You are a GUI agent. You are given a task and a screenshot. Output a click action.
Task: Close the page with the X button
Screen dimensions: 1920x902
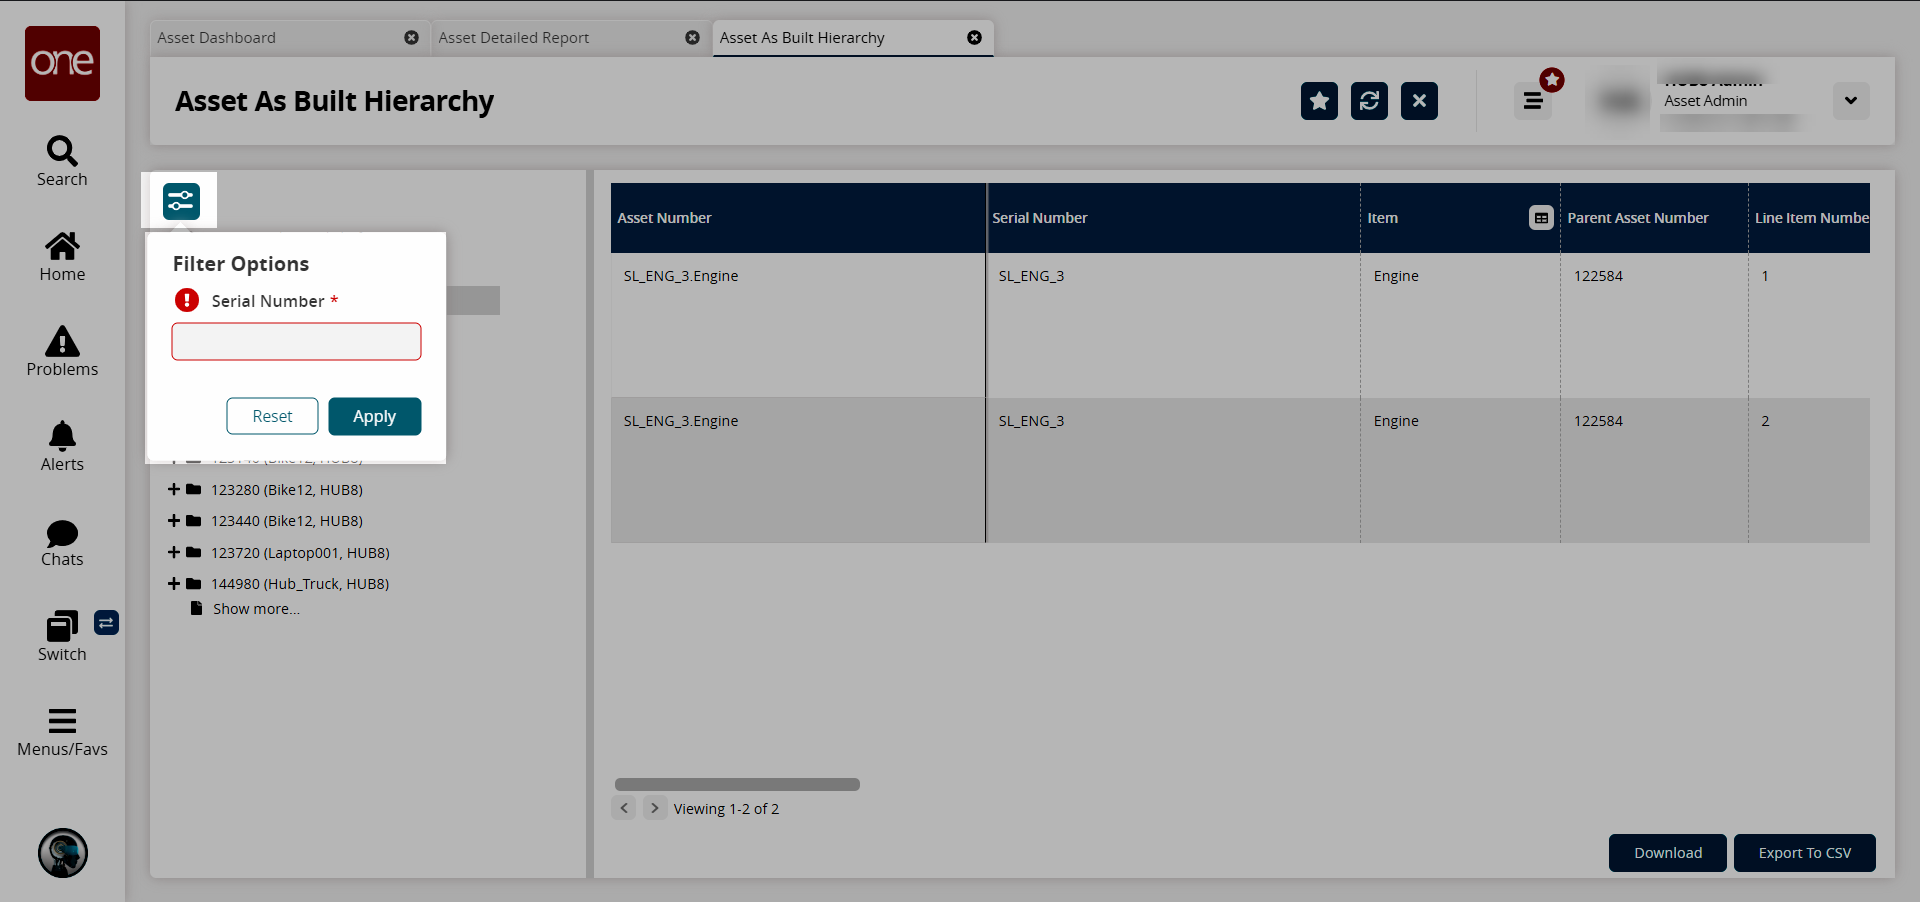pyautogui.click(x=1419, y=101)
